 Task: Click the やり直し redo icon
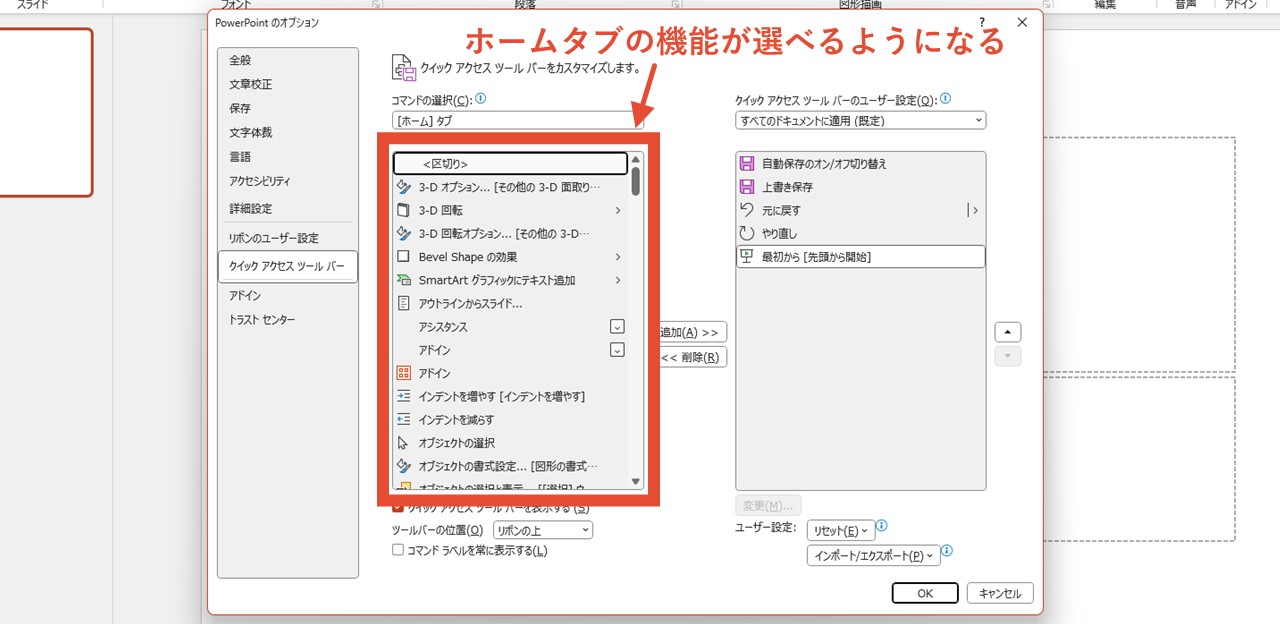(746, 233)
